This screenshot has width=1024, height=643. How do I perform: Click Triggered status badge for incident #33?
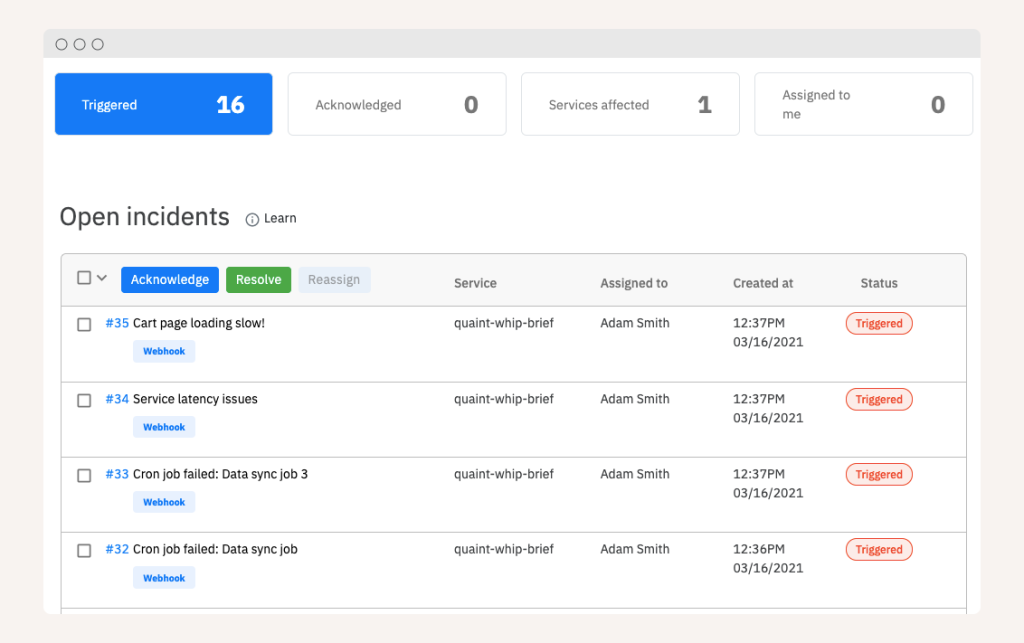[879, 475]
